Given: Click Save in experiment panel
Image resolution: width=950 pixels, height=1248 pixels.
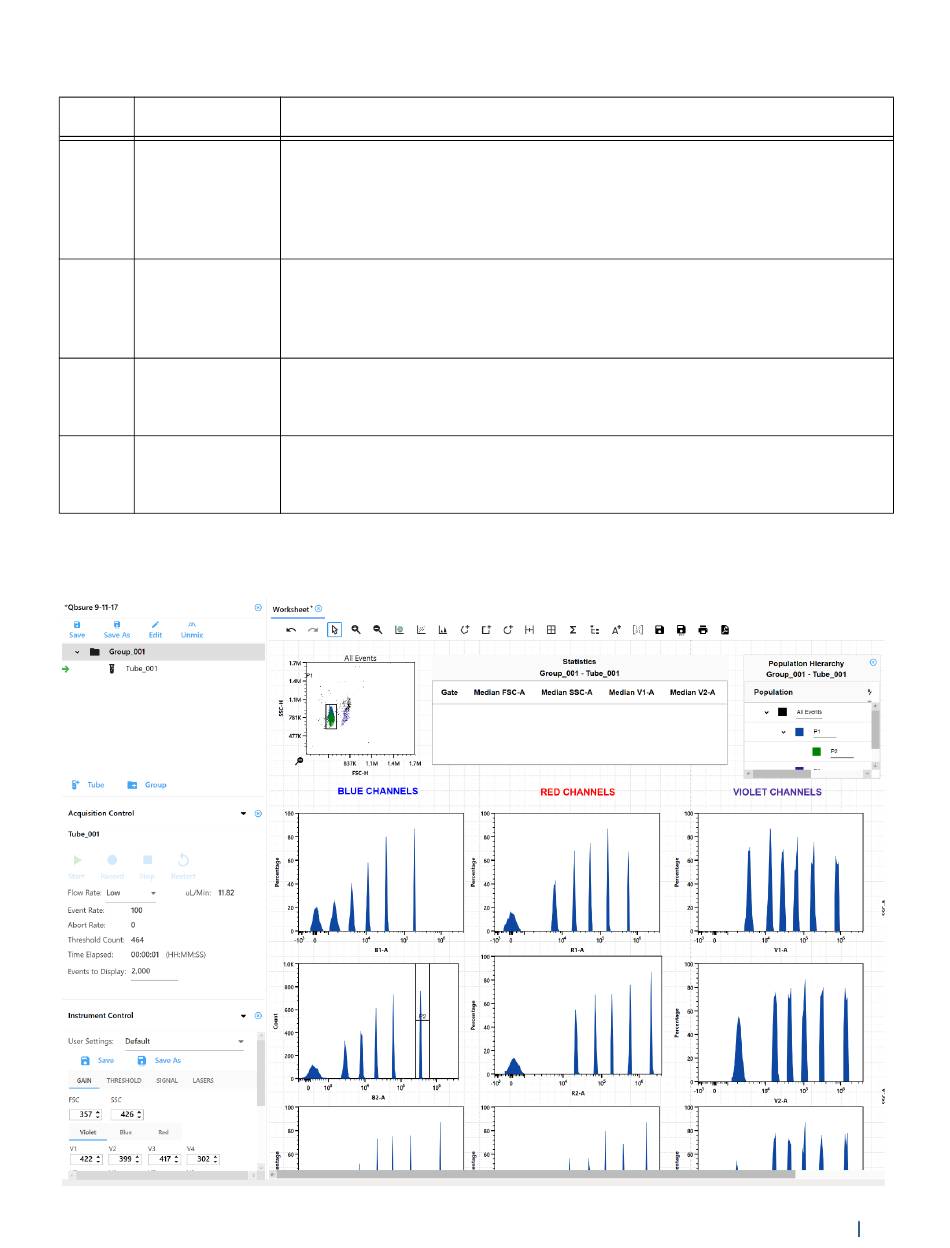Looking at the screenshot, I should (x=77, y=629).
